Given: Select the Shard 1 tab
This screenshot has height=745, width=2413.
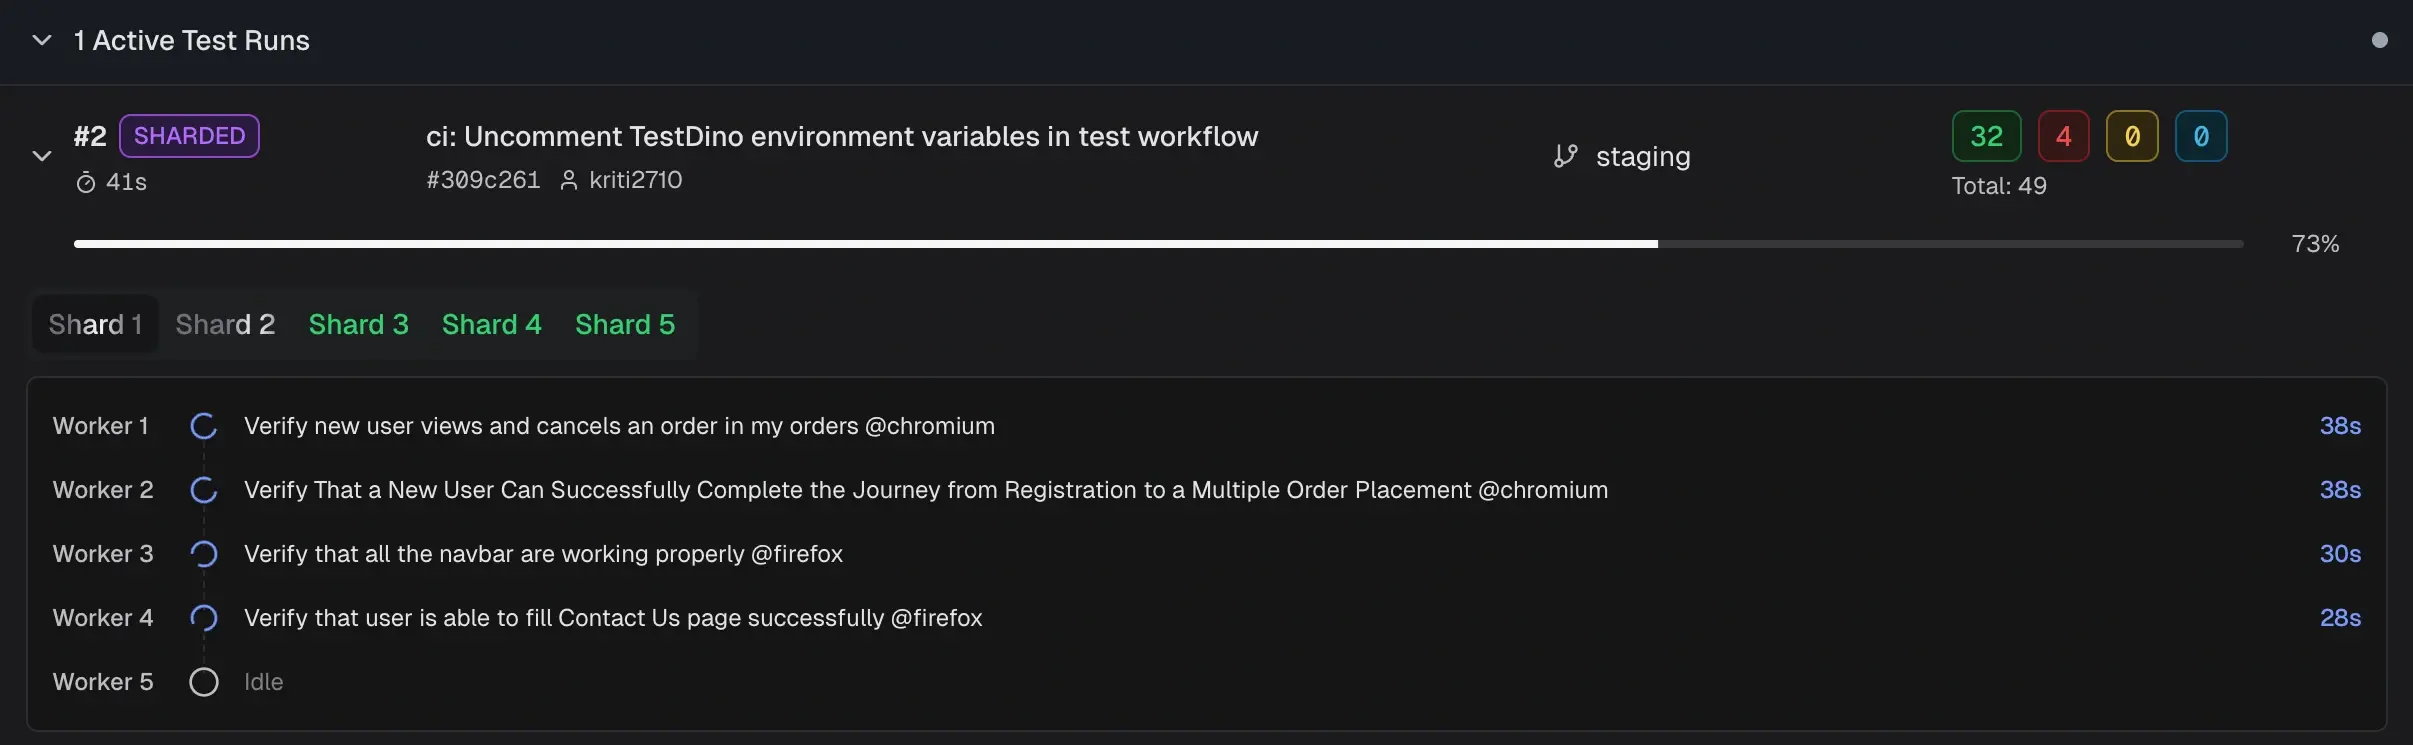Looking at the screenshot, I should [95, 324].
